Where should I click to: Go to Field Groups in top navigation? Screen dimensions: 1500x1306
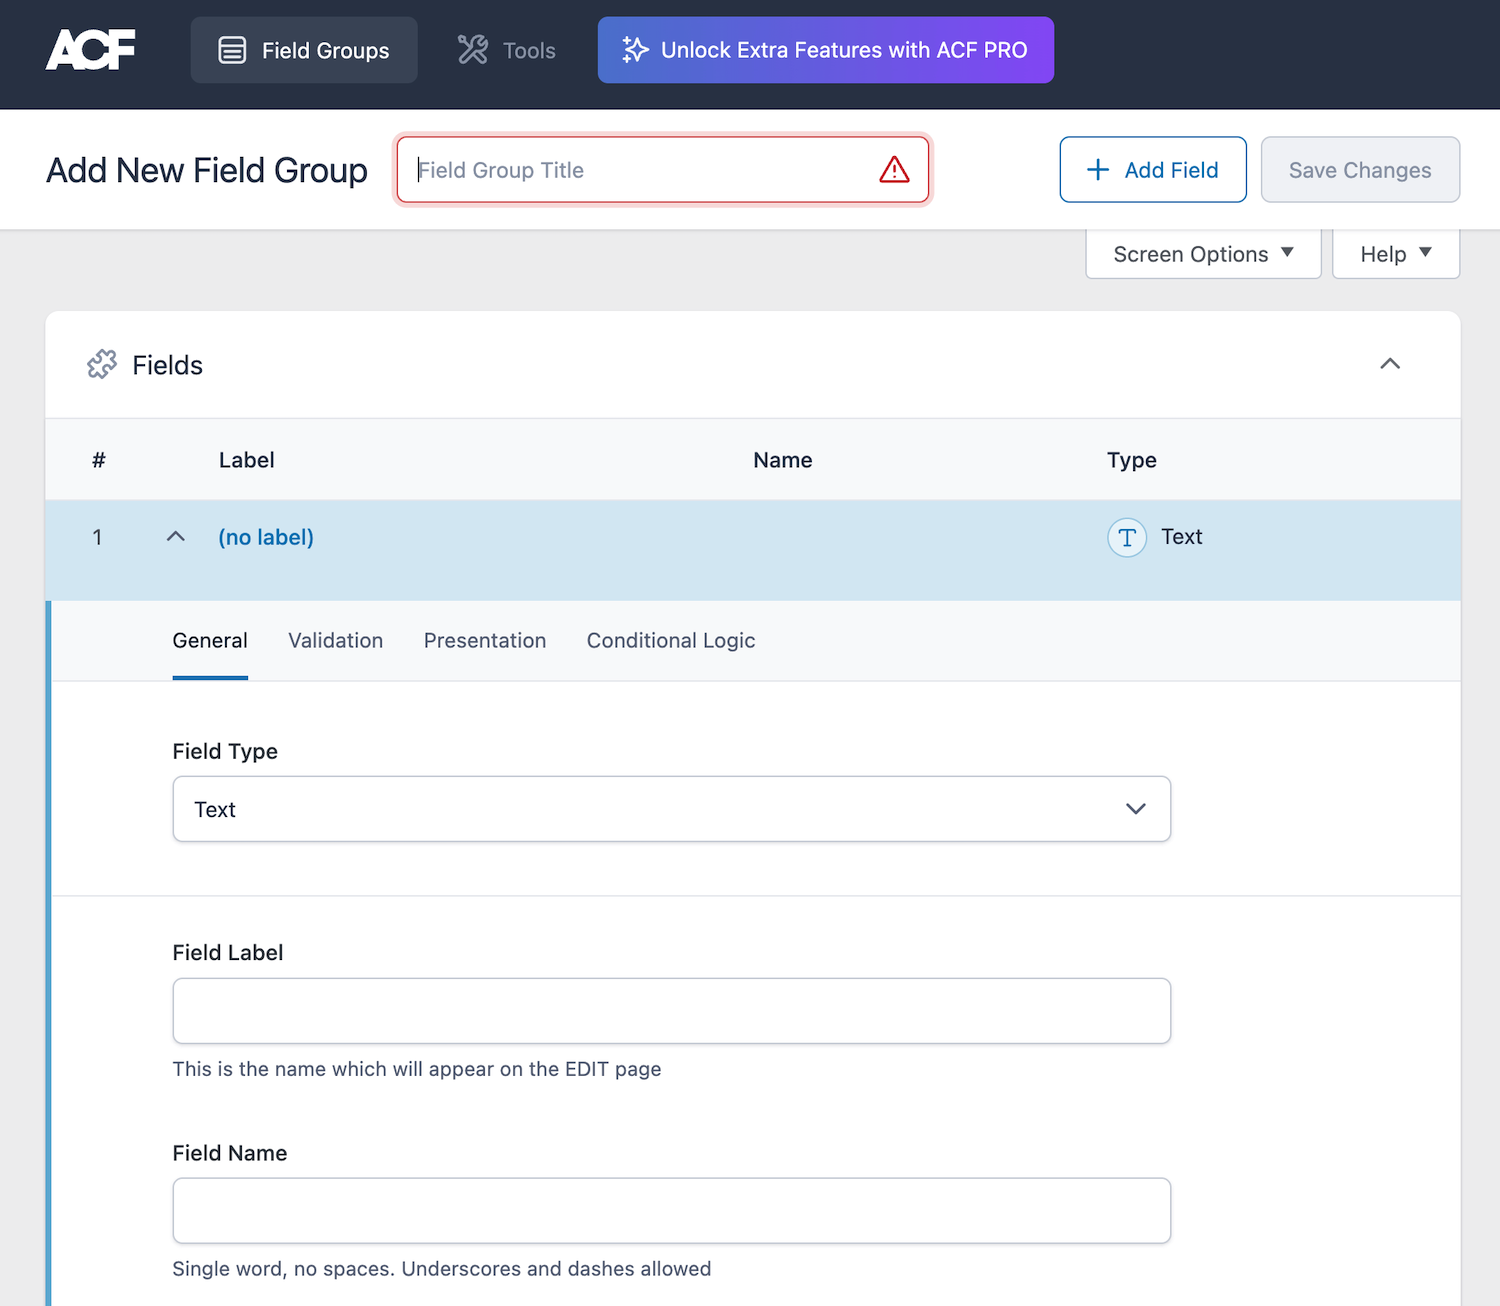click(x=304, y=50)
